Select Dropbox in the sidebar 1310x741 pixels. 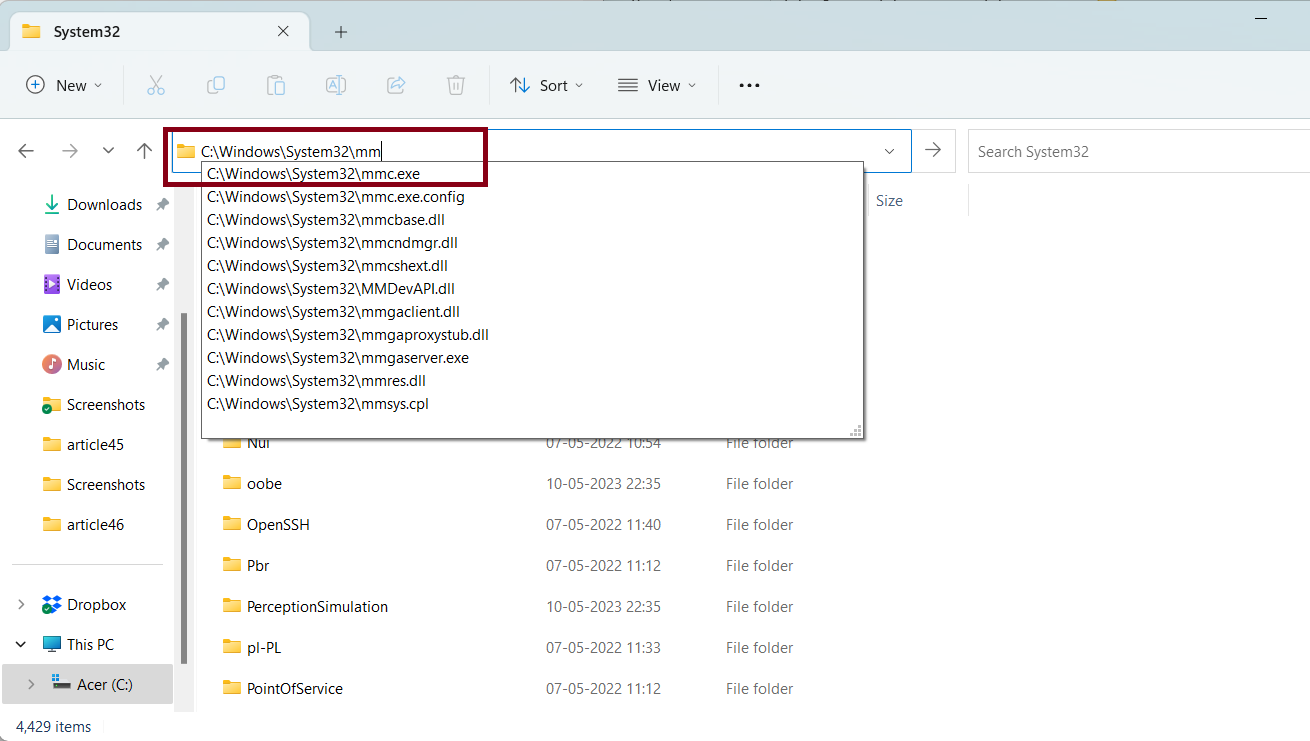click(96, 604)
